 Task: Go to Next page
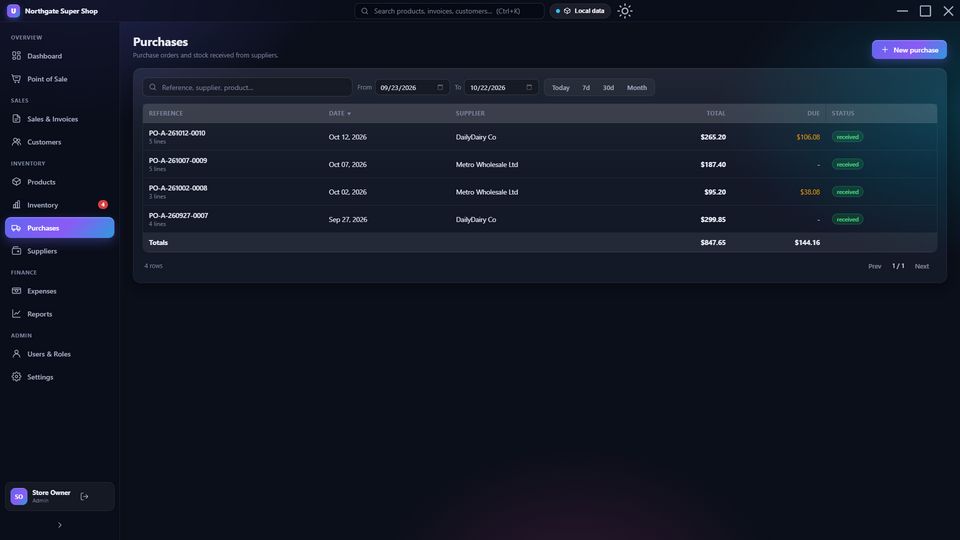pos(921,266)
